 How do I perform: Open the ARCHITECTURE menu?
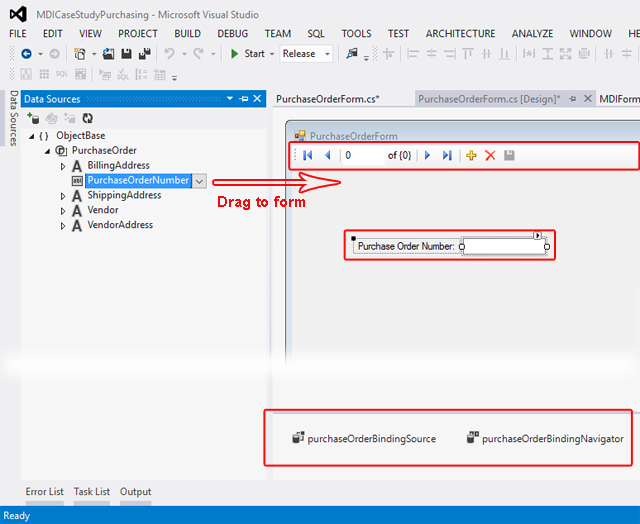point(460,33)
